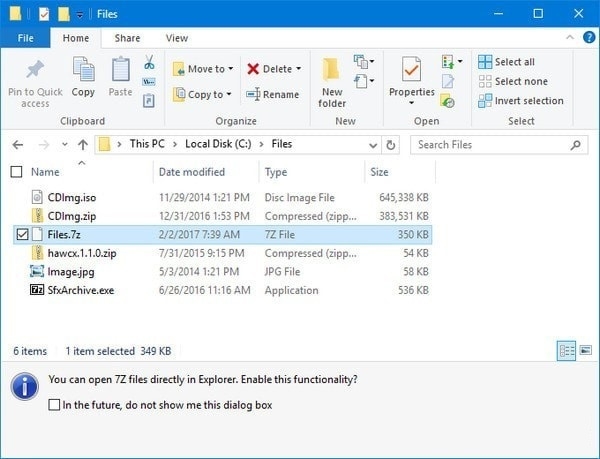Go back with the left arrow
The width and height of the screenshot is (600, 459).
(18, 145)
